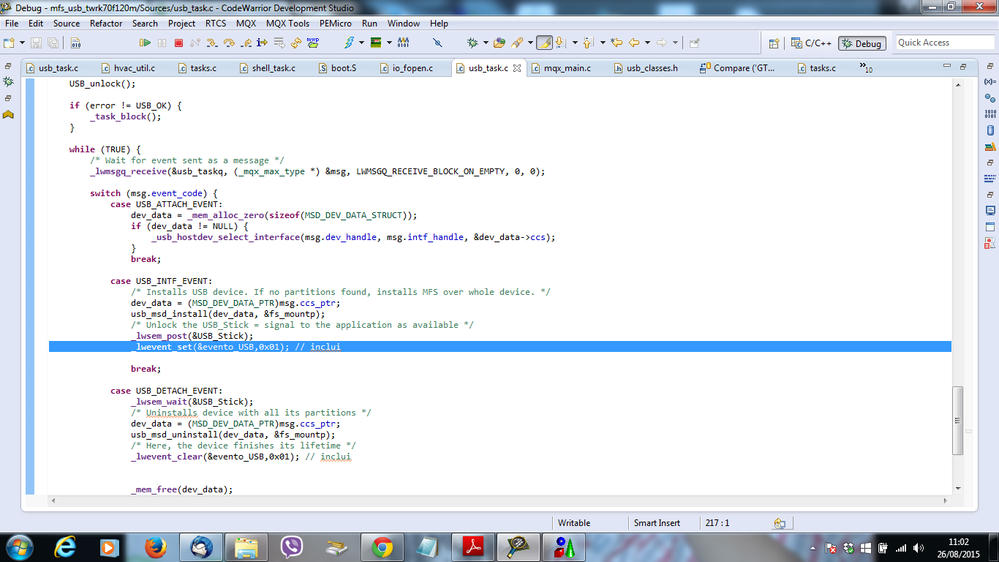999x562 pixels.
Task: Open dropdown next to Previous Annotation icon
Action: (x=602, y=43)
